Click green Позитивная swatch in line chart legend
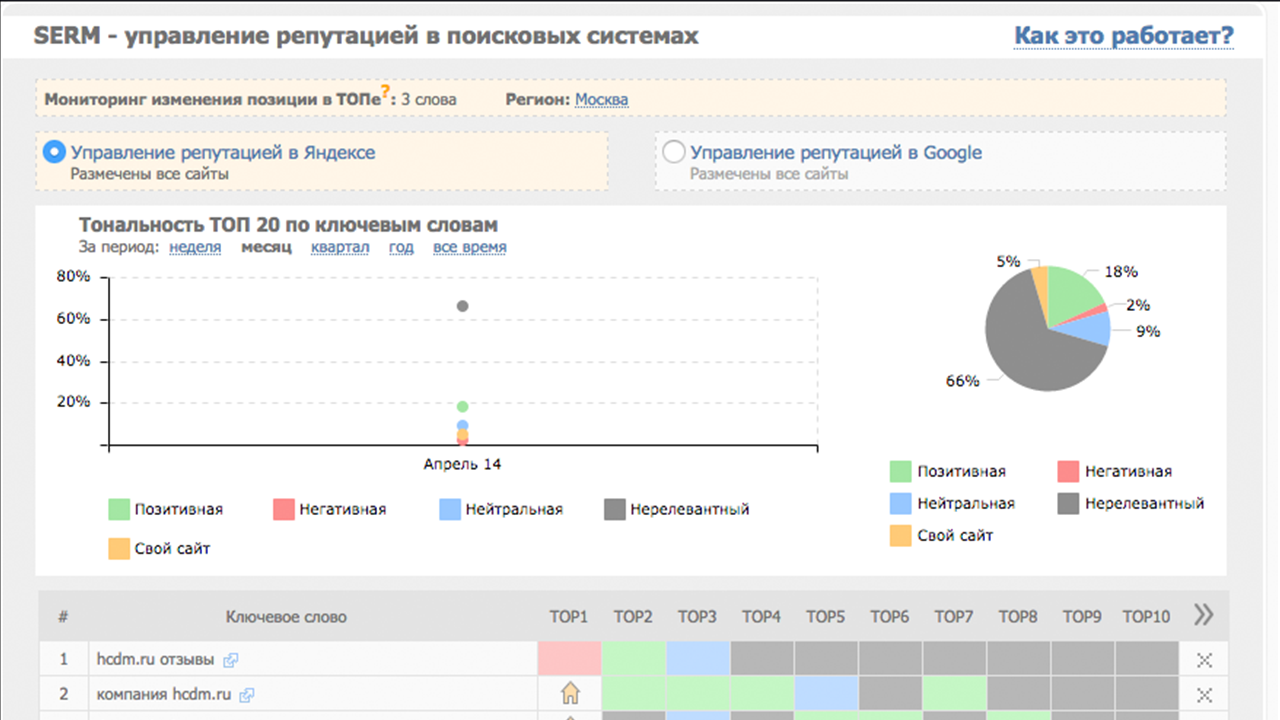 coord(119,510)
